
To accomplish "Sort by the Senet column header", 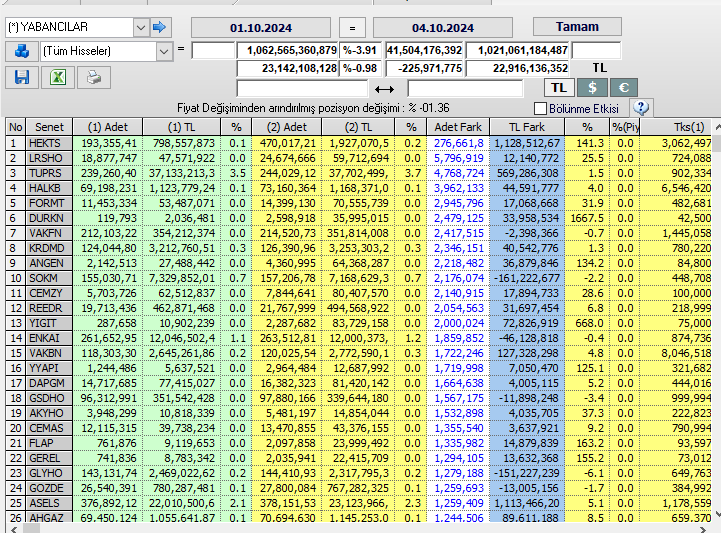I will (x=49, y=127).
